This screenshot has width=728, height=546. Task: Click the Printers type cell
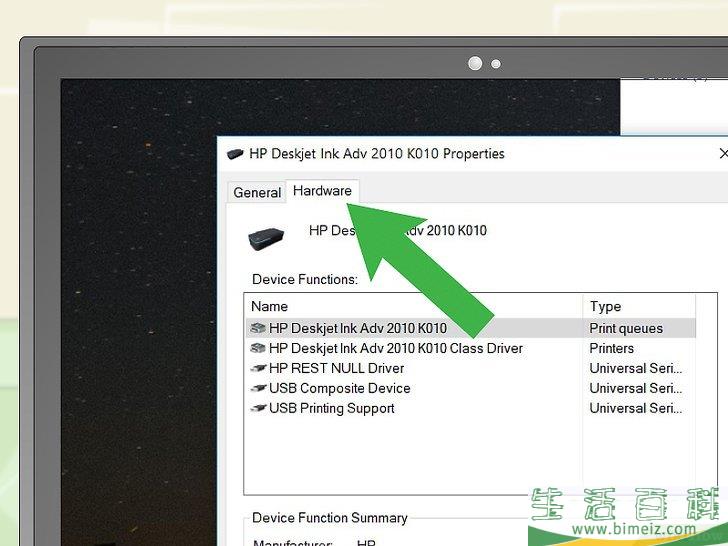(611, 348)
